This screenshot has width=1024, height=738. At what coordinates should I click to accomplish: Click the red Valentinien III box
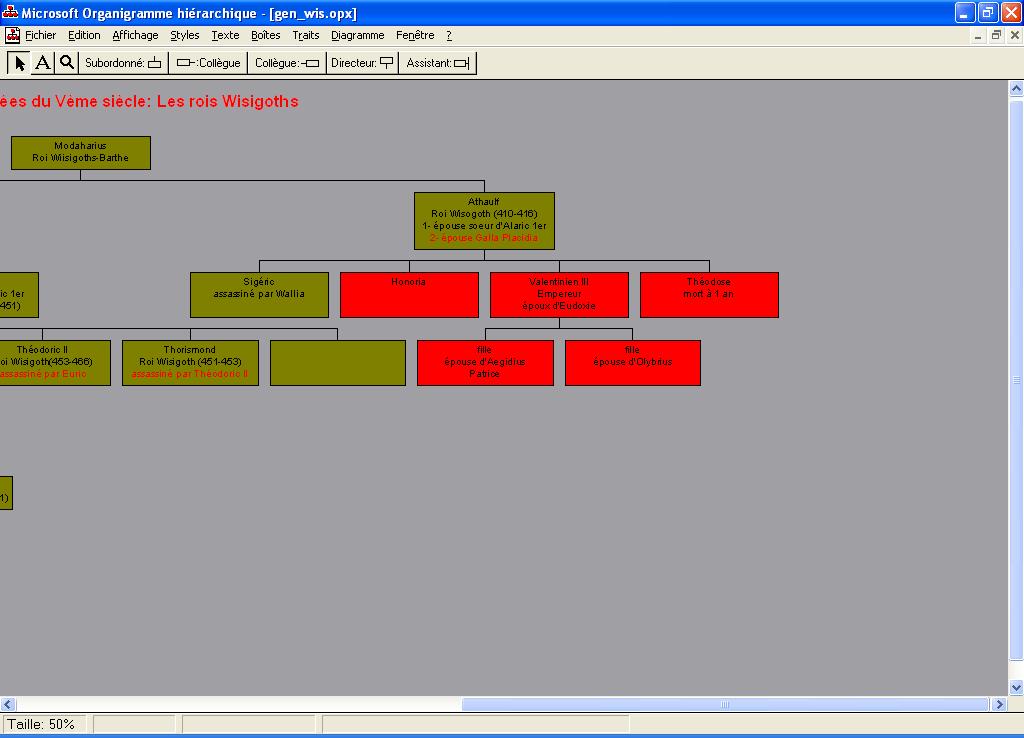pos(559,295)
